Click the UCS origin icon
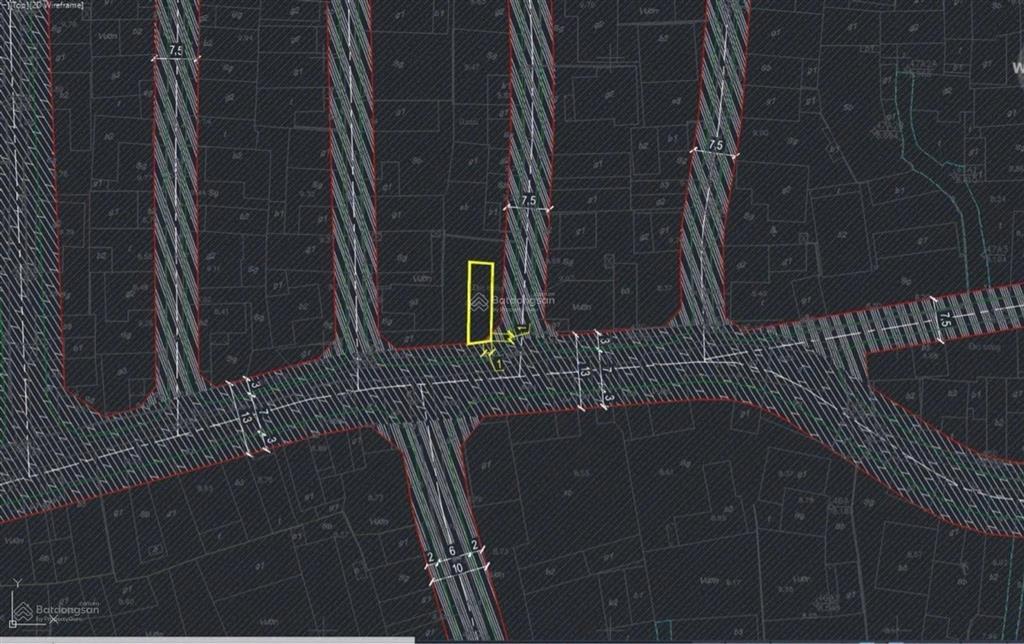This screenshot has height=644, width=1024. pos(12,624)
